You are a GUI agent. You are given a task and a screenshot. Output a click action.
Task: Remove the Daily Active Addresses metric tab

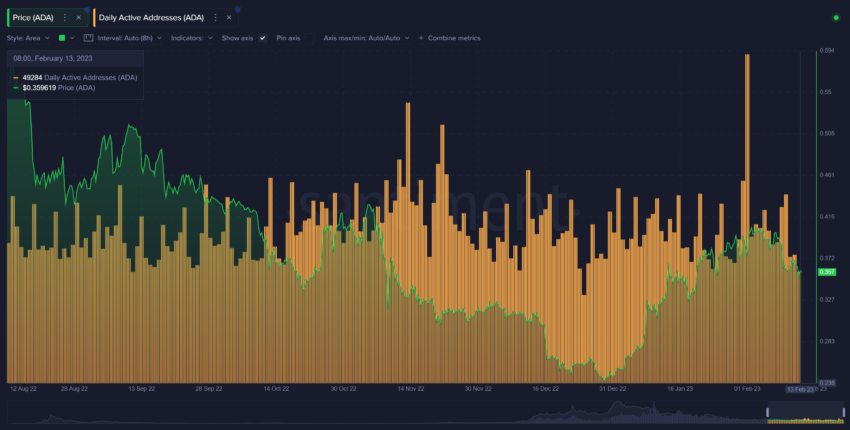click(228, 18)
